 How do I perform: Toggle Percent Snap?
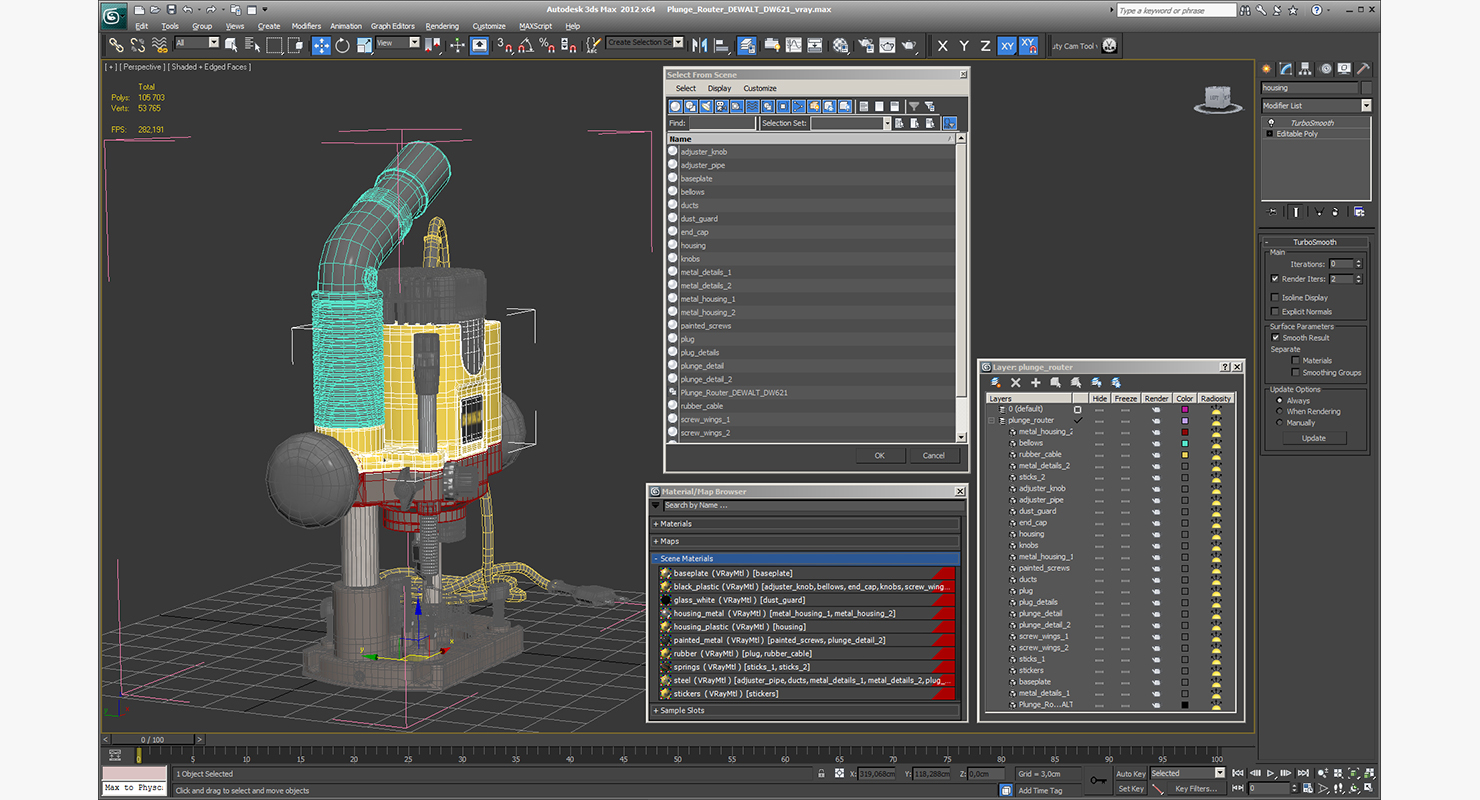point(547,45)
